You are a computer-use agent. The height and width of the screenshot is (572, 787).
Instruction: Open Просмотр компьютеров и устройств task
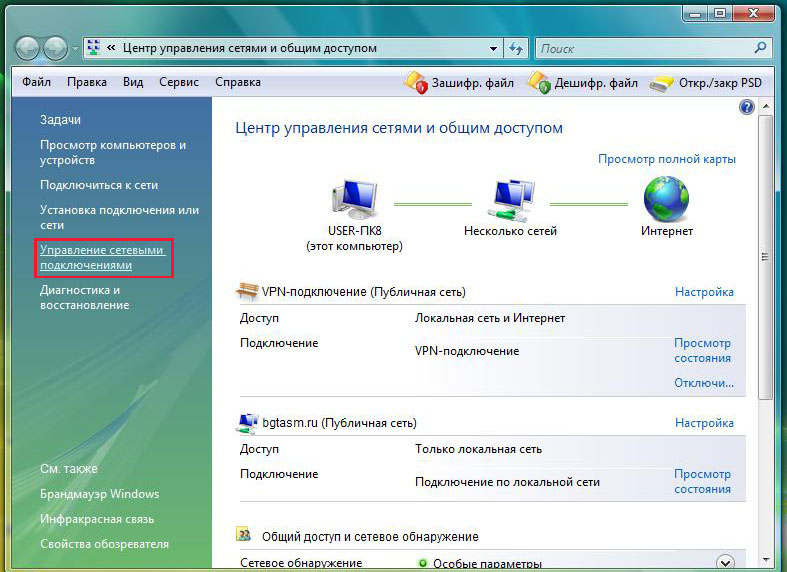[x=113, y=153]
